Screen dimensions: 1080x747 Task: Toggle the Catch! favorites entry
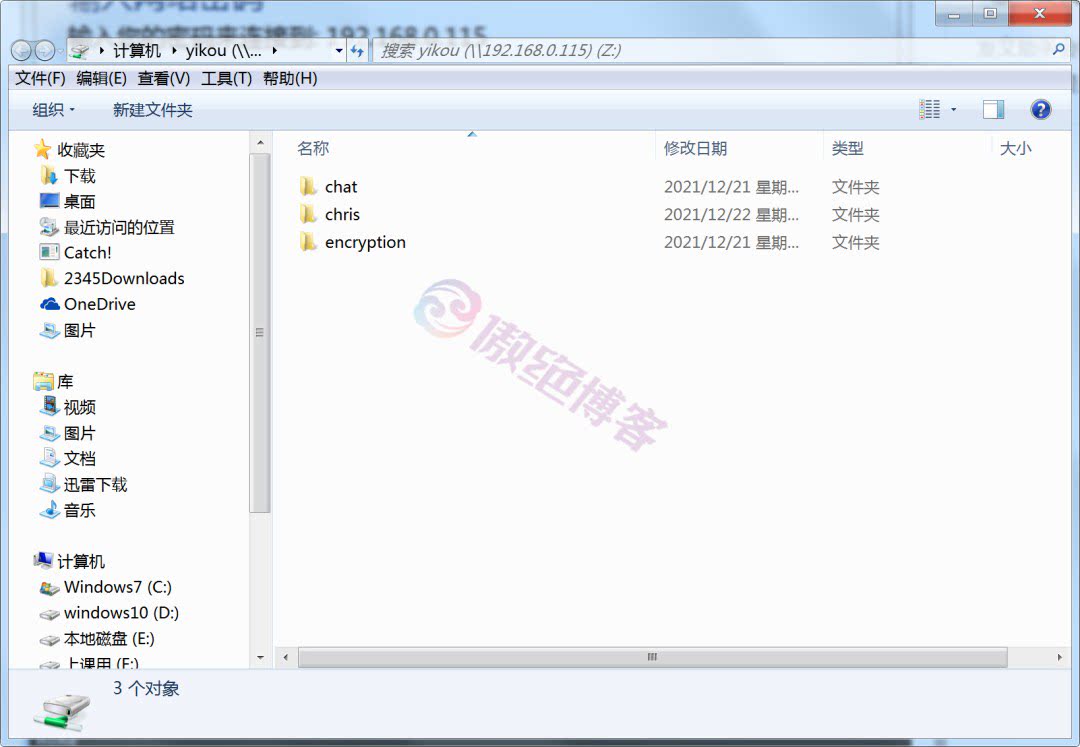click(x=86, y=252)
